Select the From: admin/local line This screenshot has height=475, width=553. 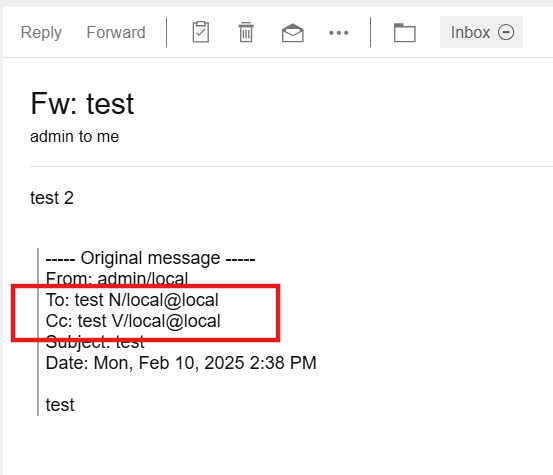pos(117,279)
